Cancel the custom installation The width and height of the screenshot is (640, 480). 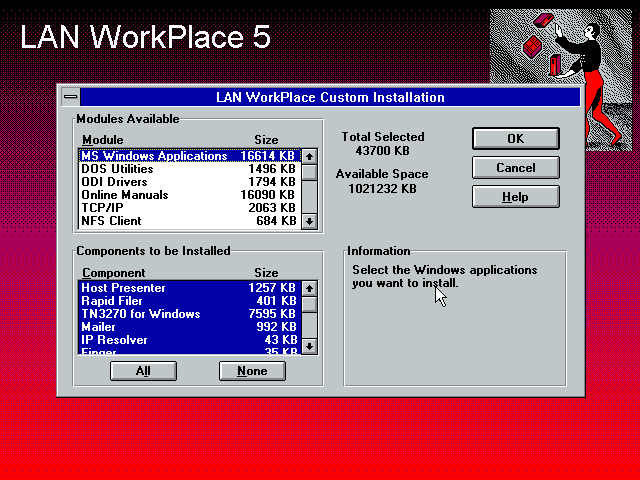[516, 168]
